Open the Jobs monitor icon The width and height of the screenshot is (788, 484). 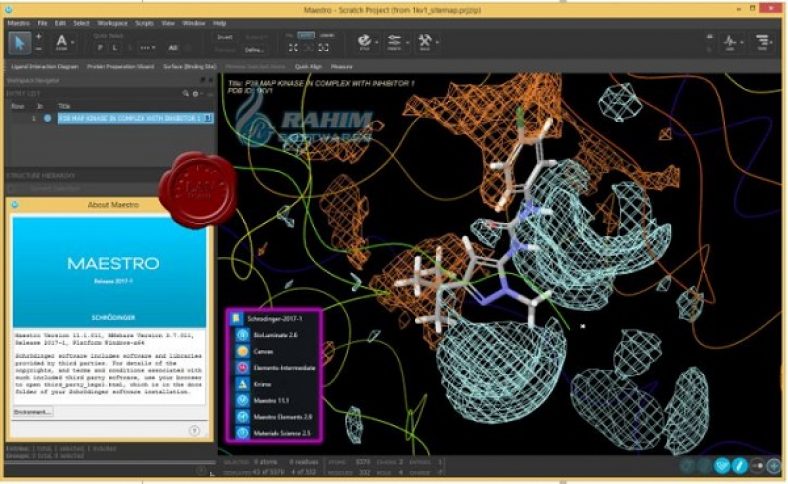(x=730, y=42)
